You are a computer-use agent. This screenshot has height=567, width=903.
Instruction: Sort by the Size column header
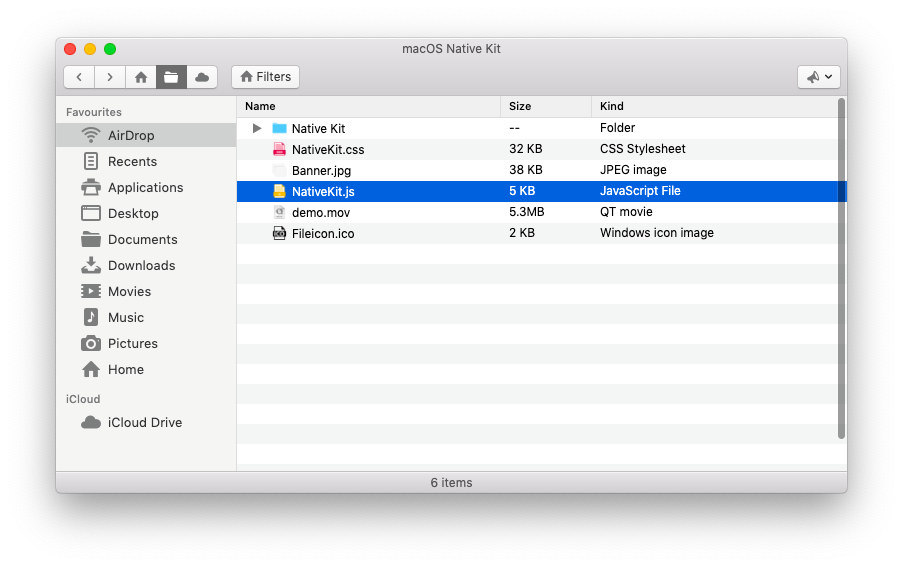[x=546, y=106]
